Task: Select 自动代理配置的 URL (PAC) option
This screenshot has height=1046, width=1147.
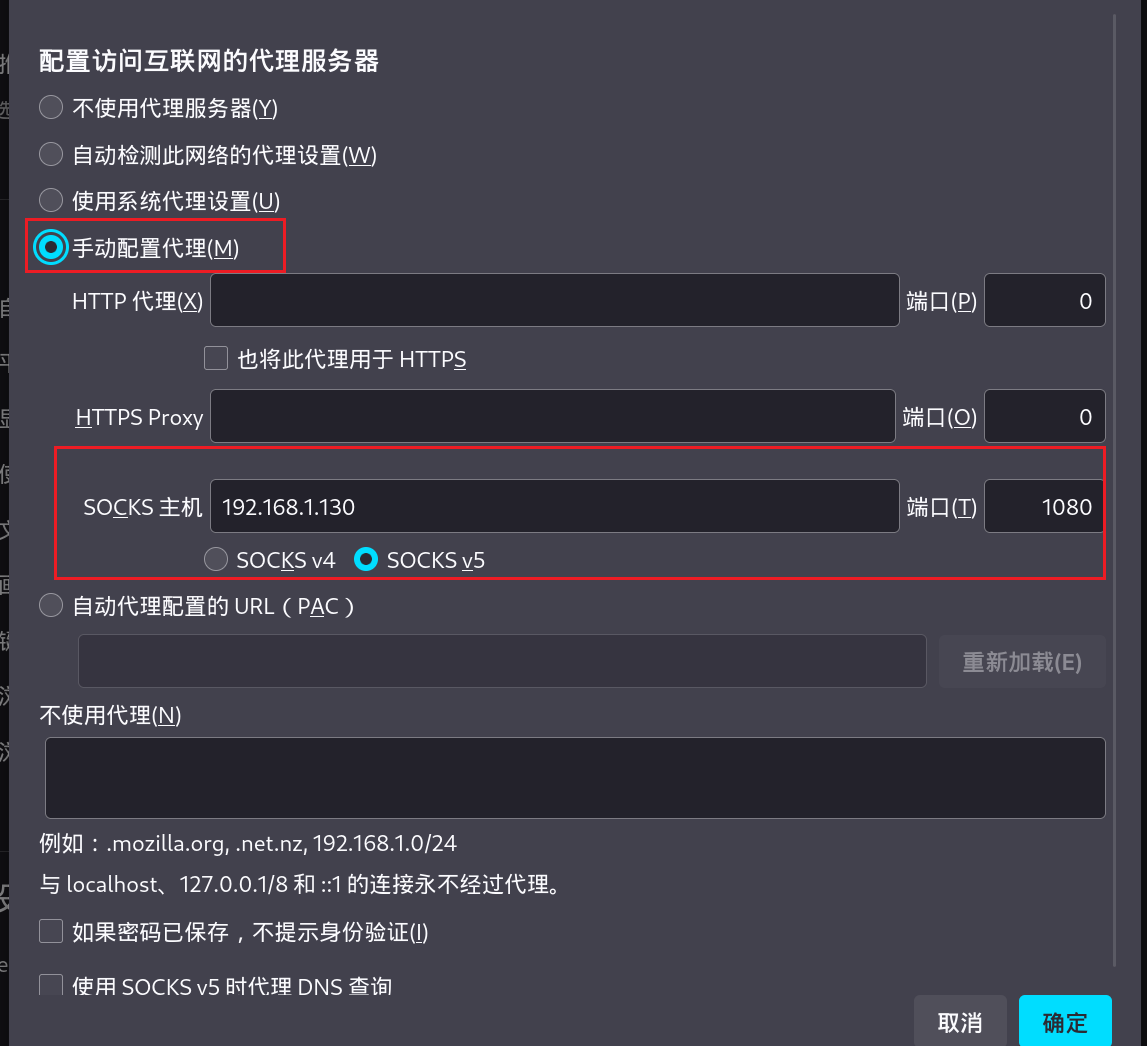Action: [x=51, y=606]
